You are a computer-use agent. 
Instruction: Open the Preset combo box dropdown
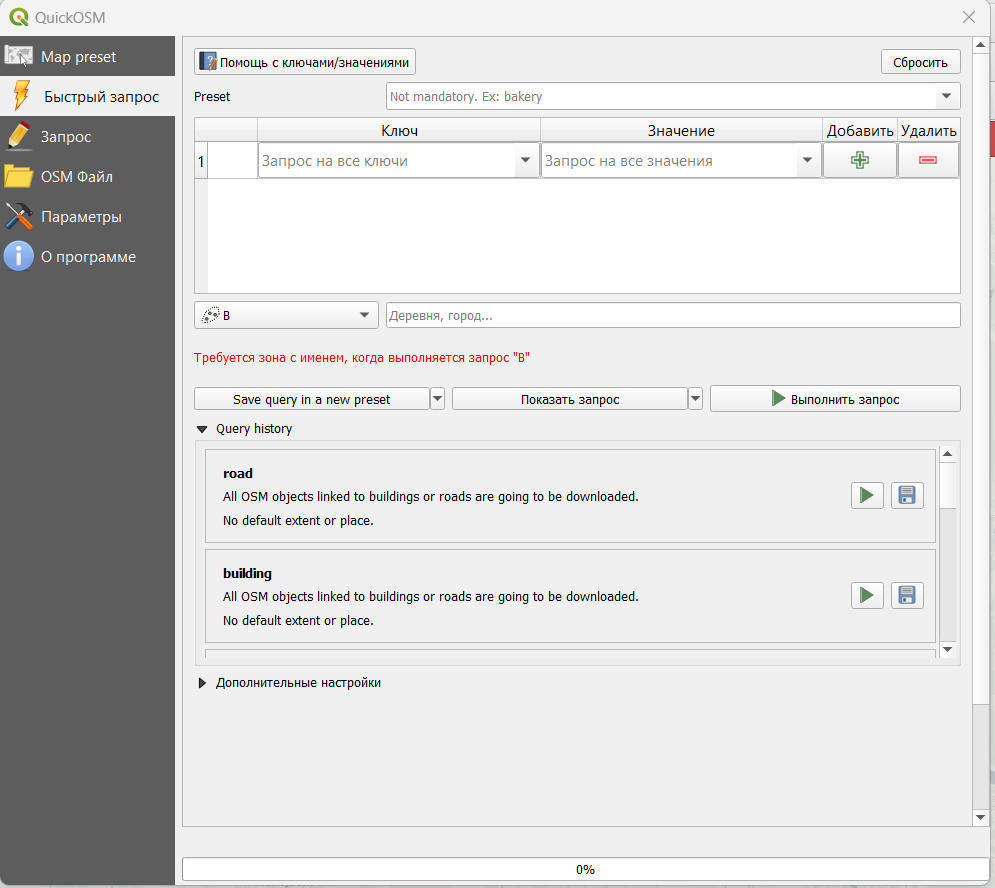coord(945,97)
